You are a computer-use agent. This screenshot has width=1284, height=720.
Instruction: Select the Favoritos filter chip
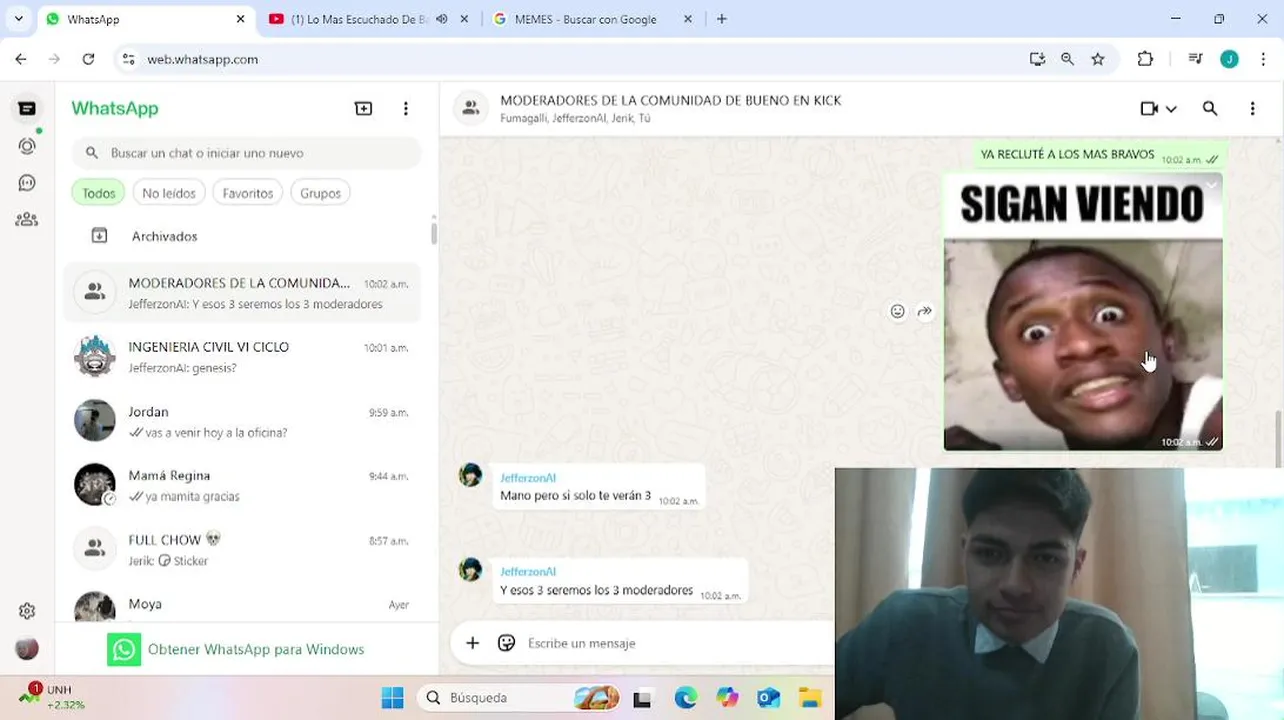tap(248, 193)
